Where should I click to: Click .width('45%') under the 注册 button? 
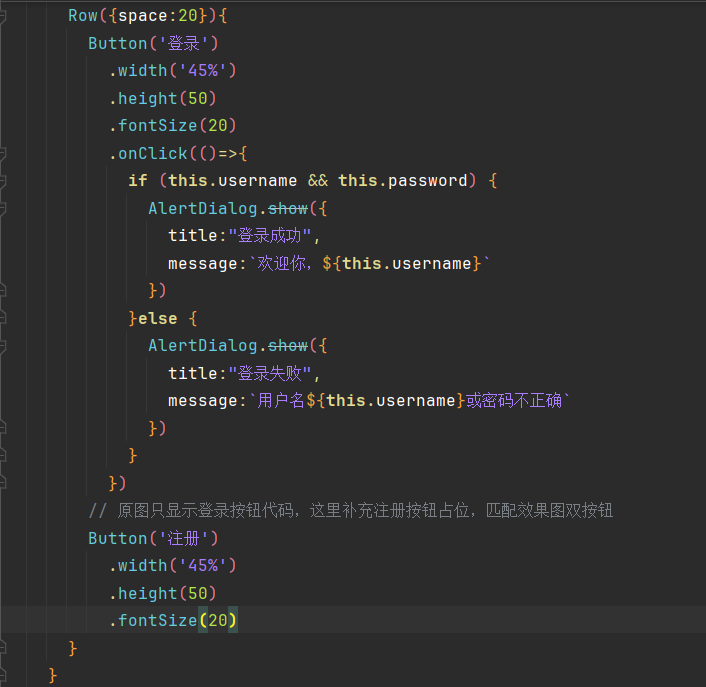tap(172, 565)
